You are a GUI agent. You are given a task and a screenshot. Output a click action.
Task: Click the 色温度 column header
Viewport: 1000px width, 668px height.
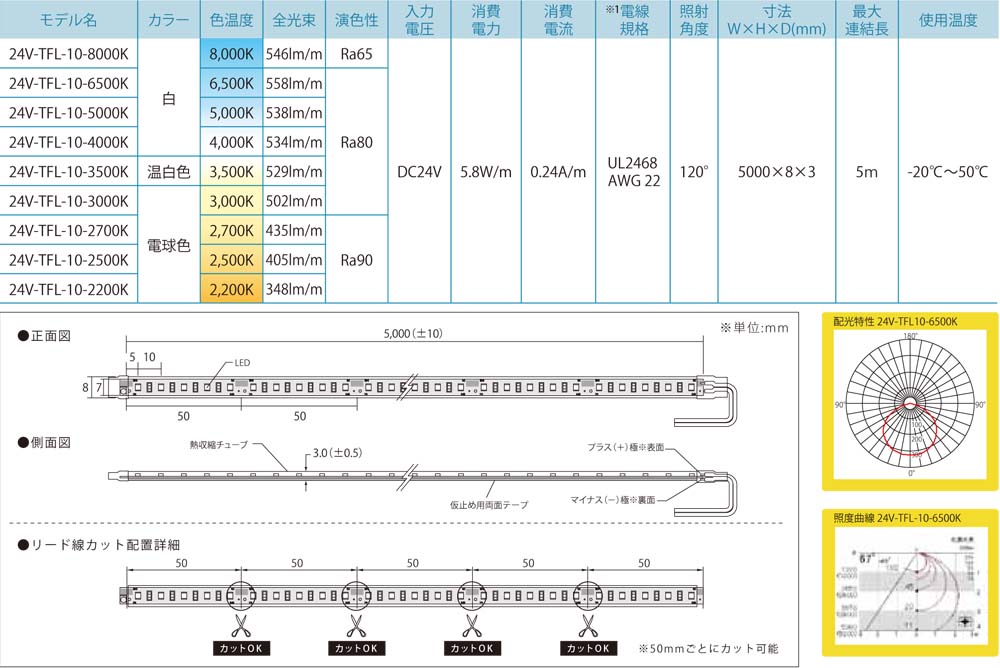click(232, 20)
